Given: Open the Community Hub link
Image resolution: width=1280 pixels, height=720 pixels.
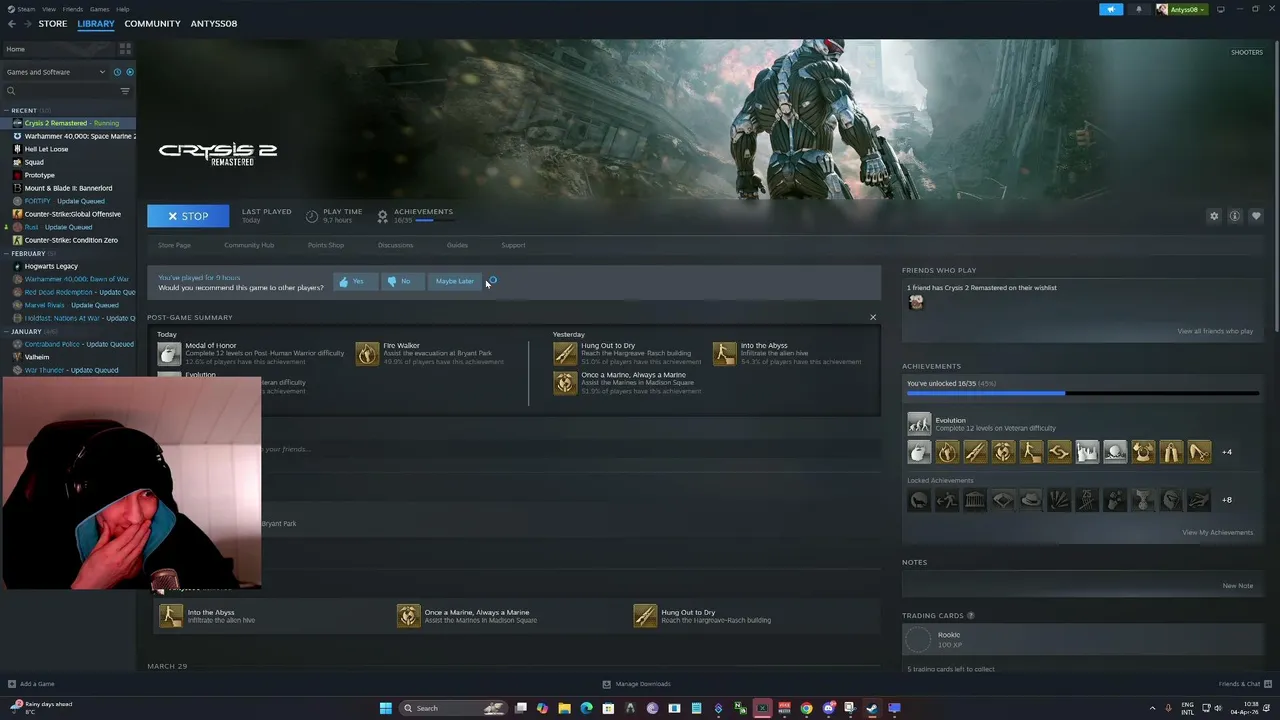Looking at the screenshot, I should pos(249,245).
